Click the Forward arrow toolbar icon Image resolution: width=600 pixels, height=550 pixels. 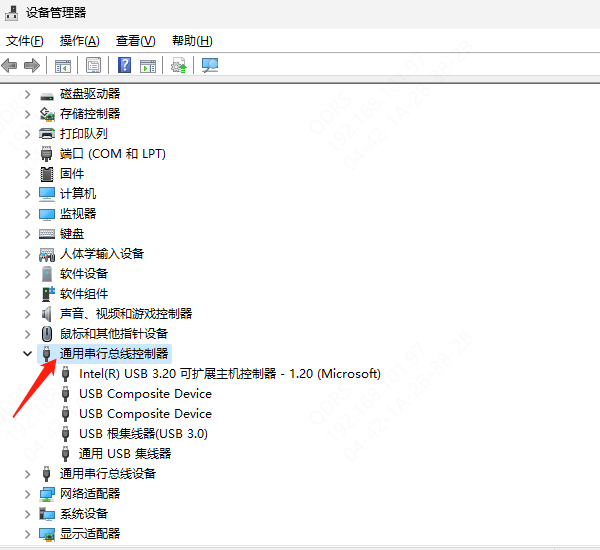32,65
